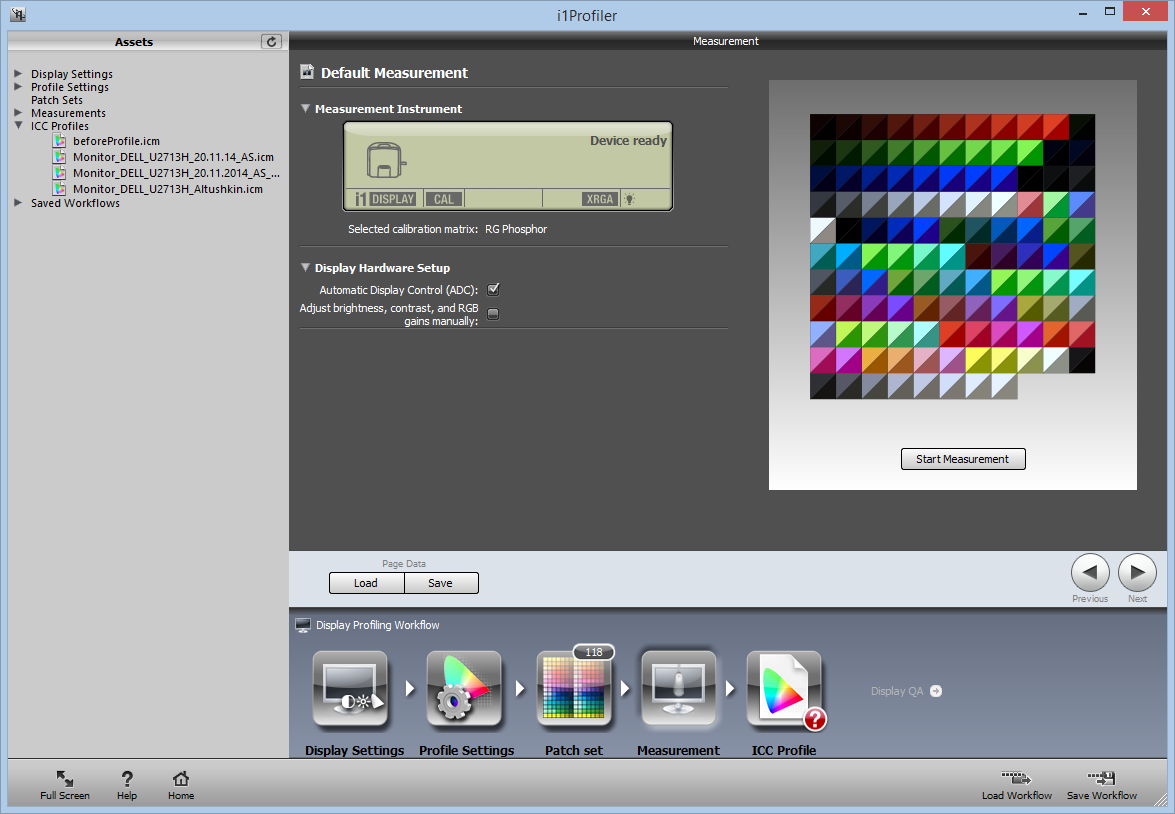1175x814 pixels.
Task: Open the ICC Profile workflow step
Action: pyautogui.click(x=785, y=690)
